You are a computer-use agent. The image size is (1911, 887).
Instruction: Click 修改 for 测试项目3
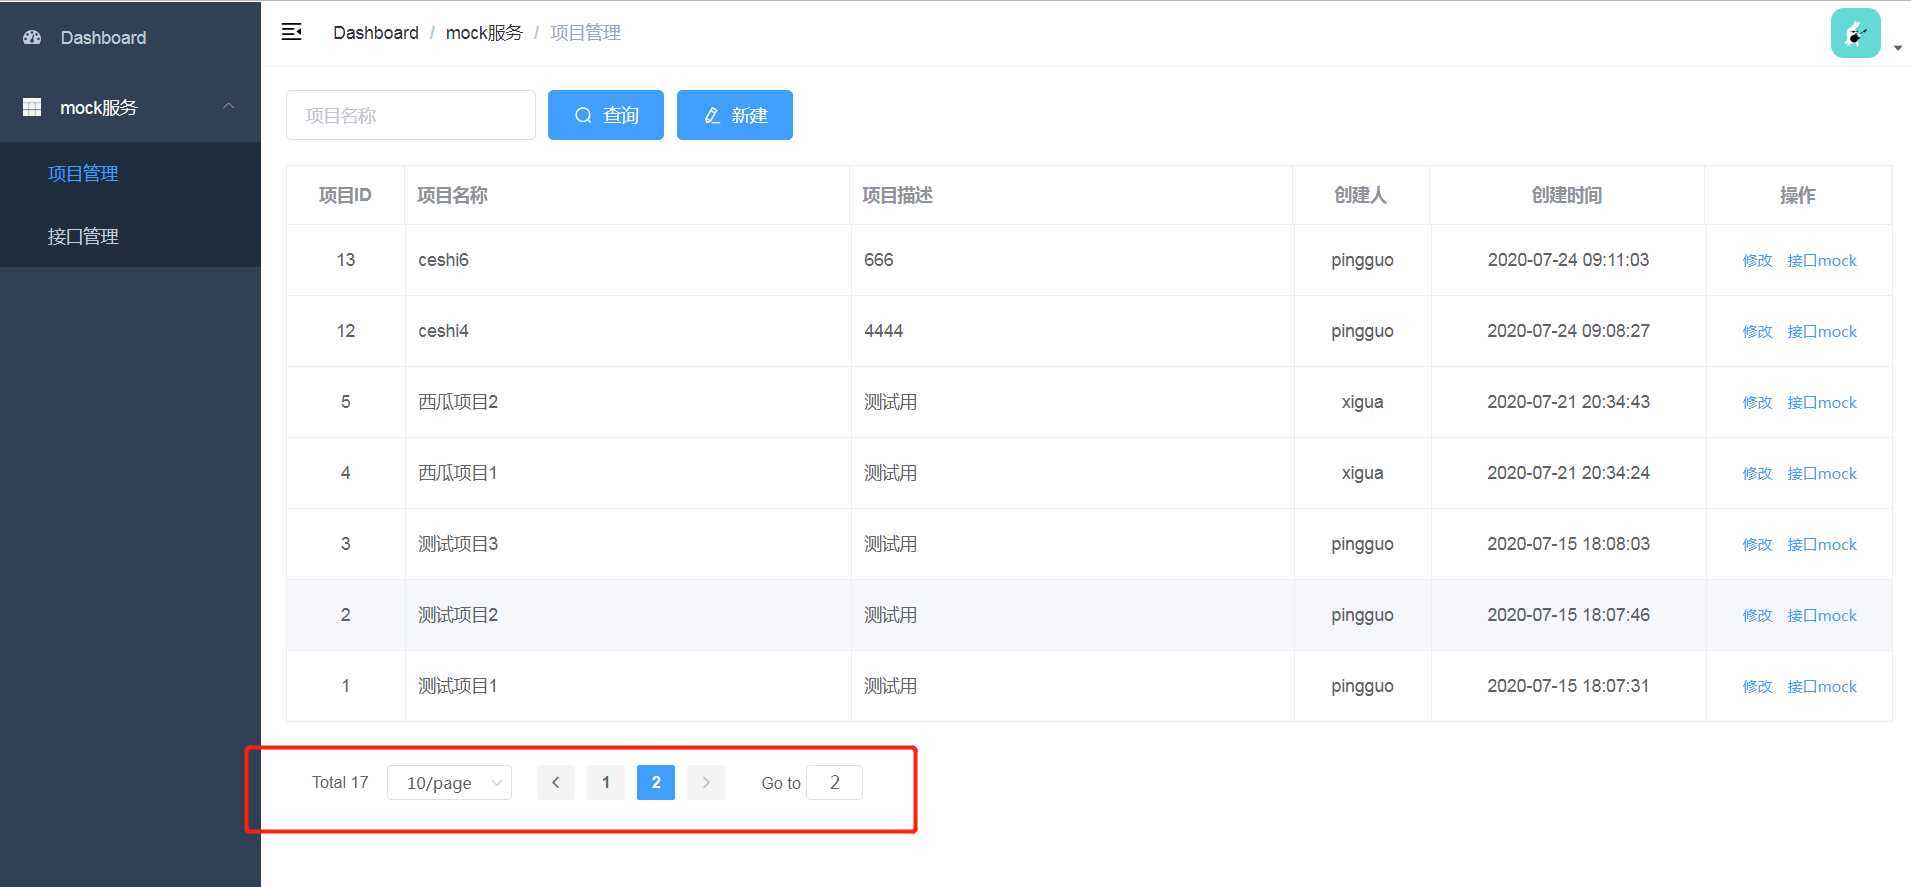point(1757,544)
